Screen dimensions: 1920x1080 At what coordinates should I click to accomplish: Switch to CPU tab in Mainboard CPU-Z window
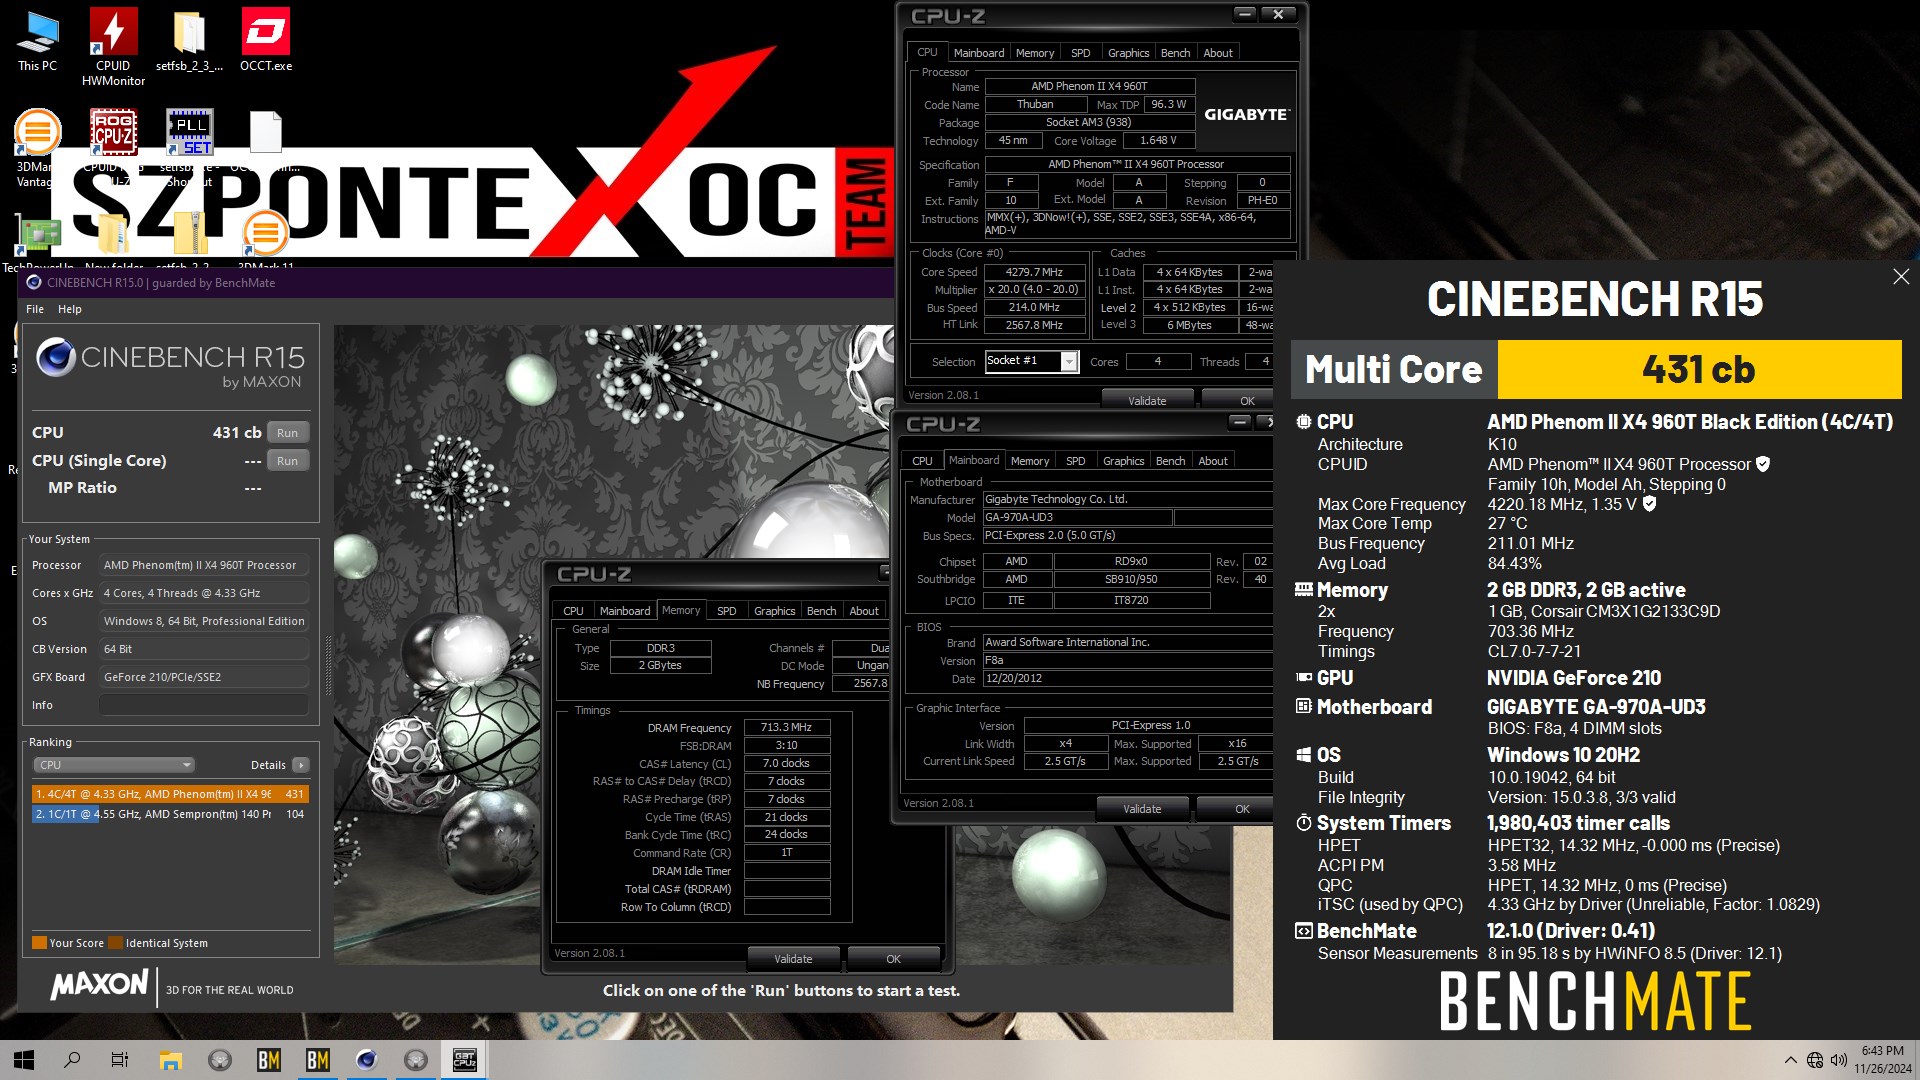point(922,461)
